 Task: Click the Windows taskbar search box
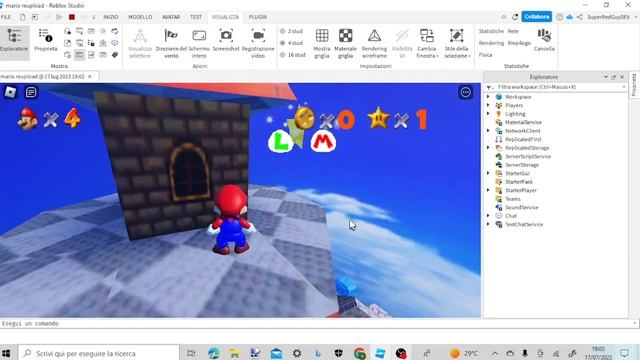click(99, 353)
